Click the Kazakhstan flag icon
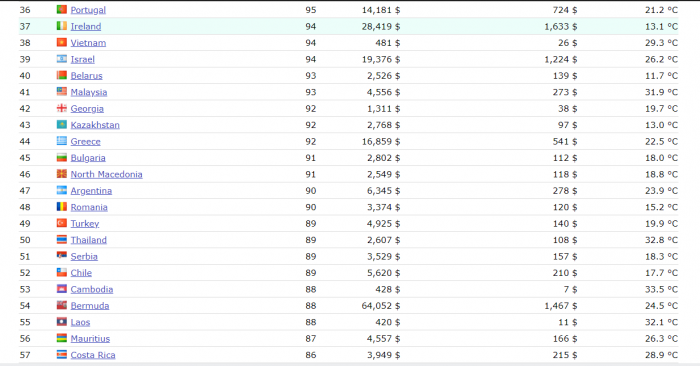Image resolution: width=700 pixels, height=366 pixels. tap(62, 125)
